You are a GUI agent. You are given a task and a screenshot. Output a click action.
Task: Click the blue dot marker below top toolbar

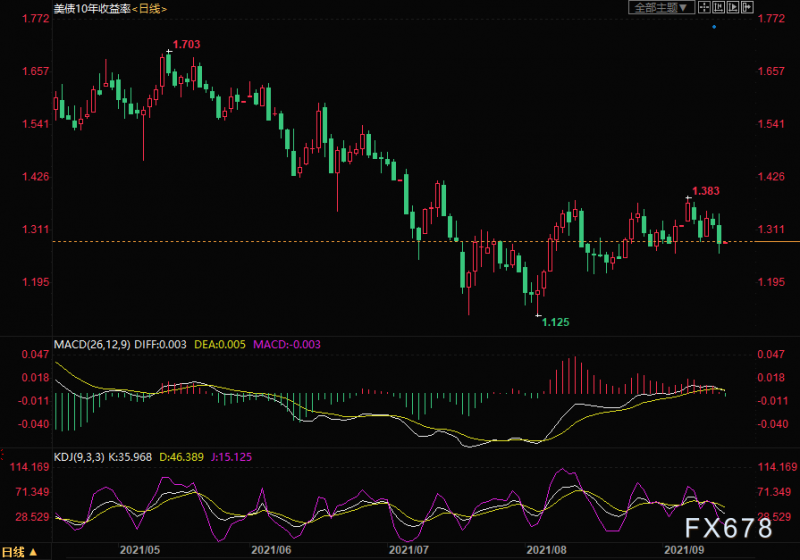click(714, 27)
